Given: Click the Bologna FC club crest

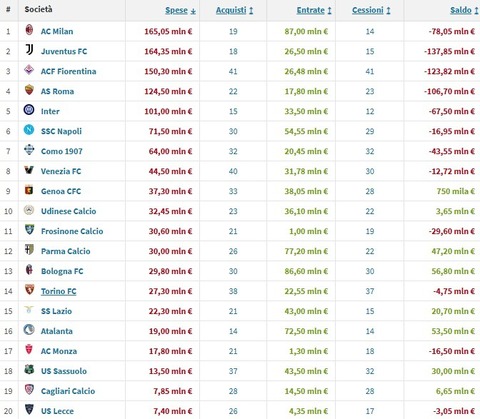Looking at the screenshot, I should (x=29, y=270).
